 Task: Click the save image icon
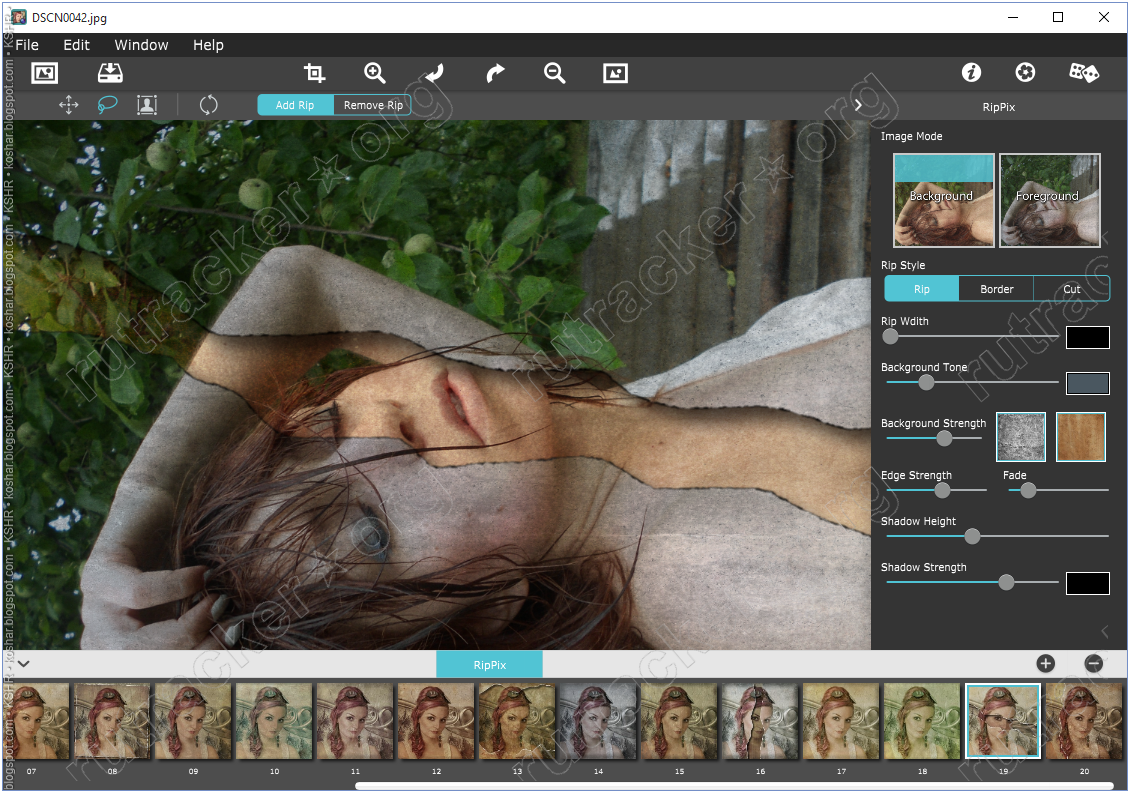(110, 73)
